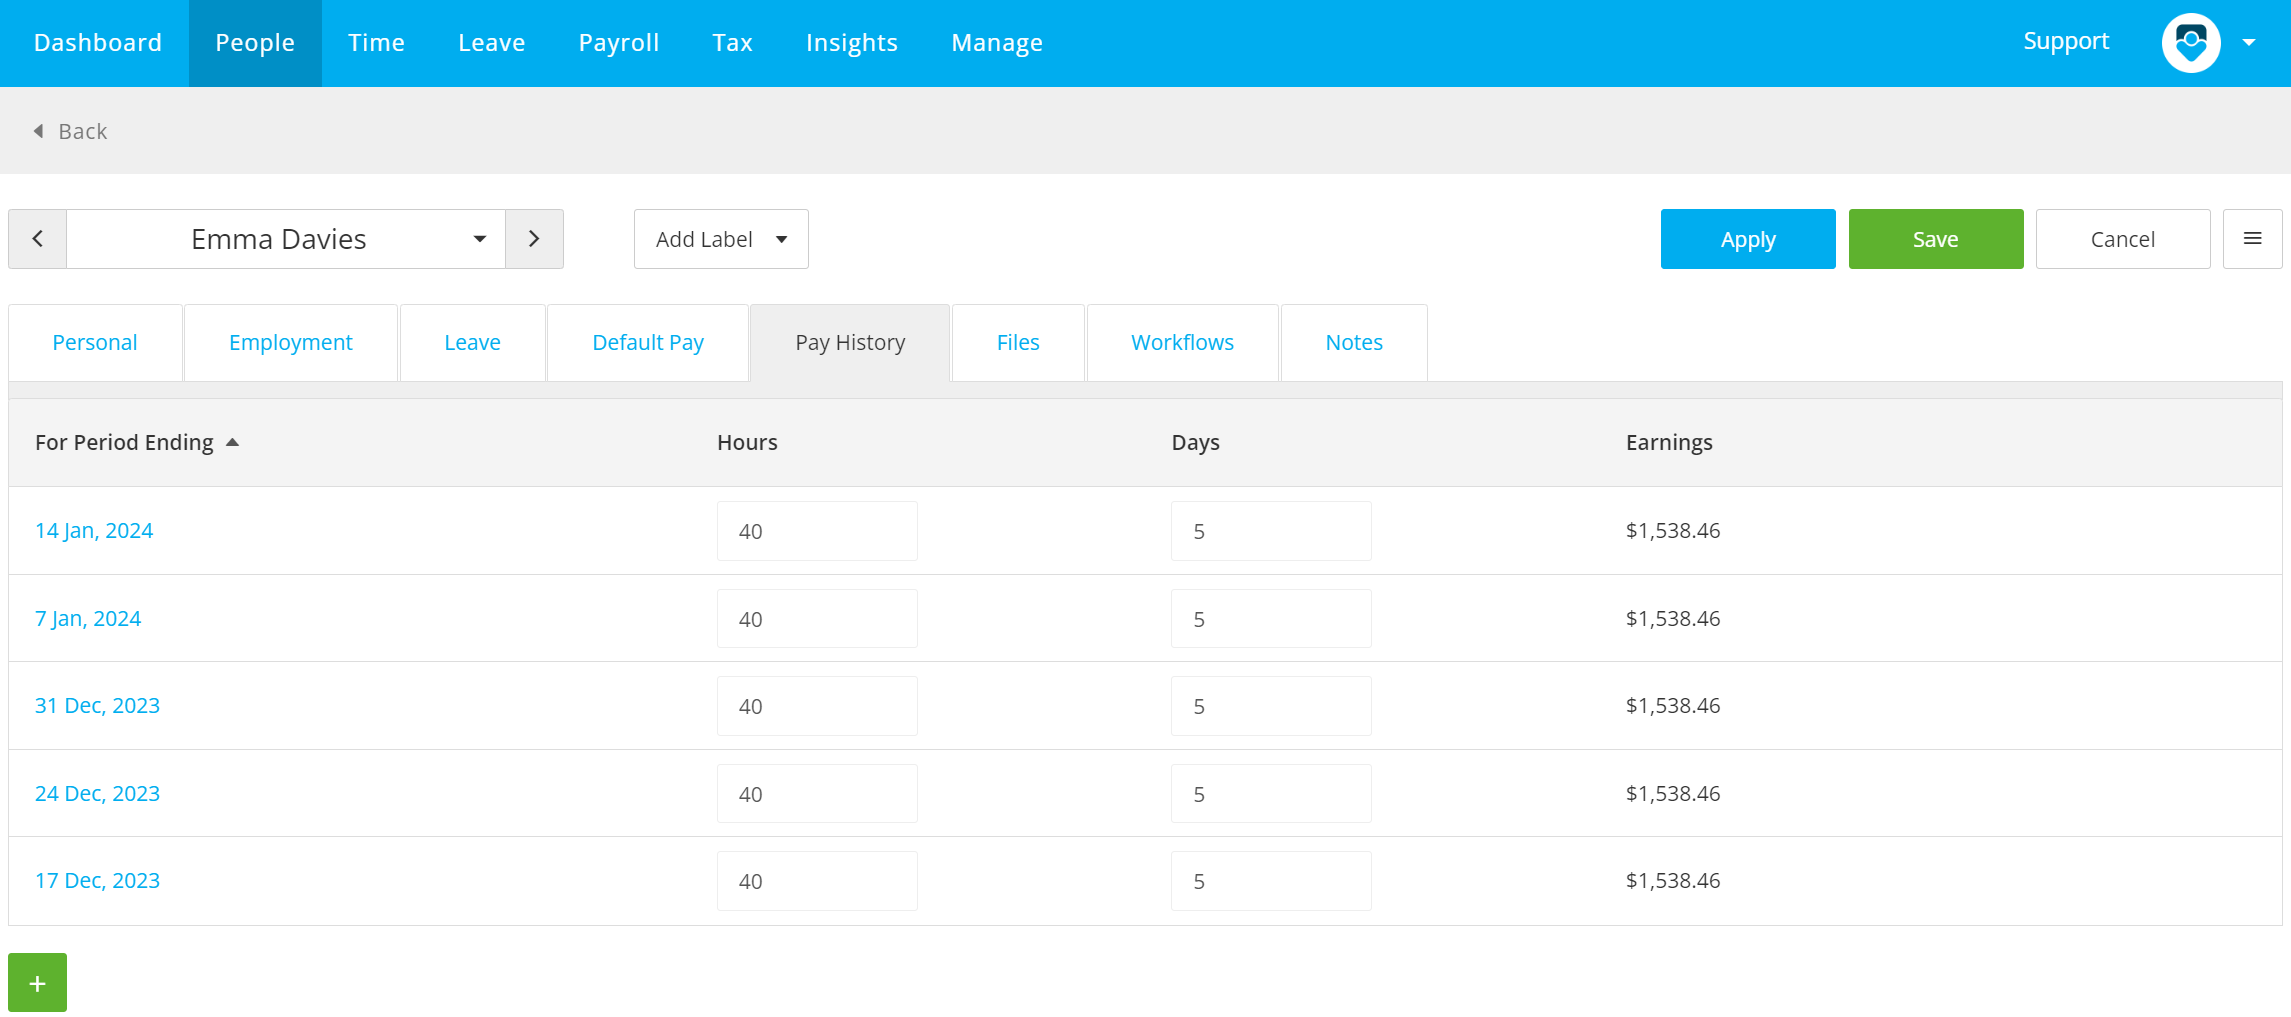The height and width of the screenshot is (1017, 2291).
Task: Switch to the Workflows tab
Action: (1182, 342)
